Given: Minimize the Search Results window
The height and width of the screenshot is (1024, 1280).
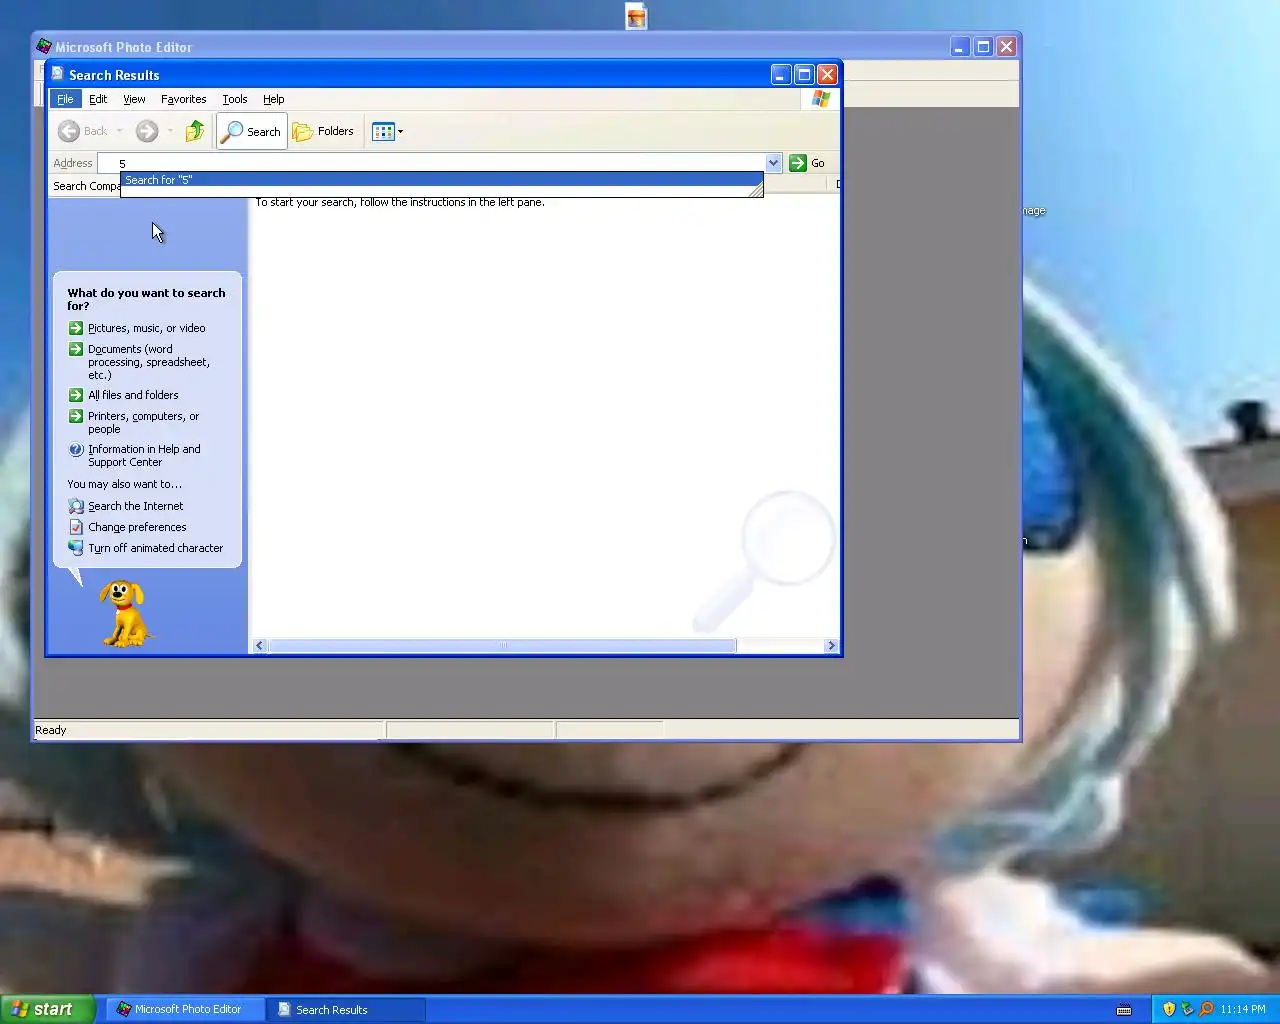Looking at the screenshot, I should coord(781,74).
